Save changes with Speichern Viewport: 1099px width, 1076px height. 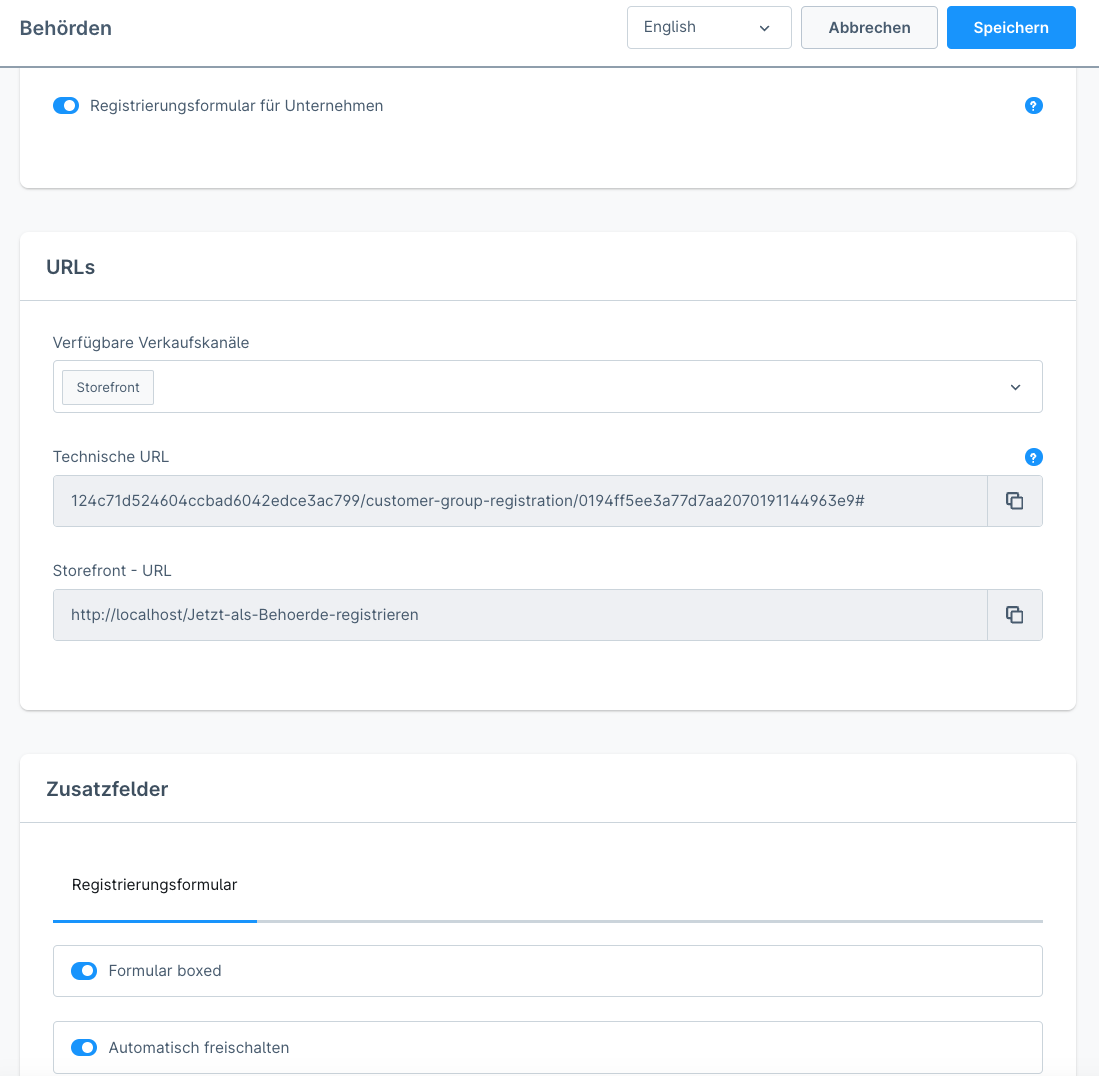point(1011,28)
